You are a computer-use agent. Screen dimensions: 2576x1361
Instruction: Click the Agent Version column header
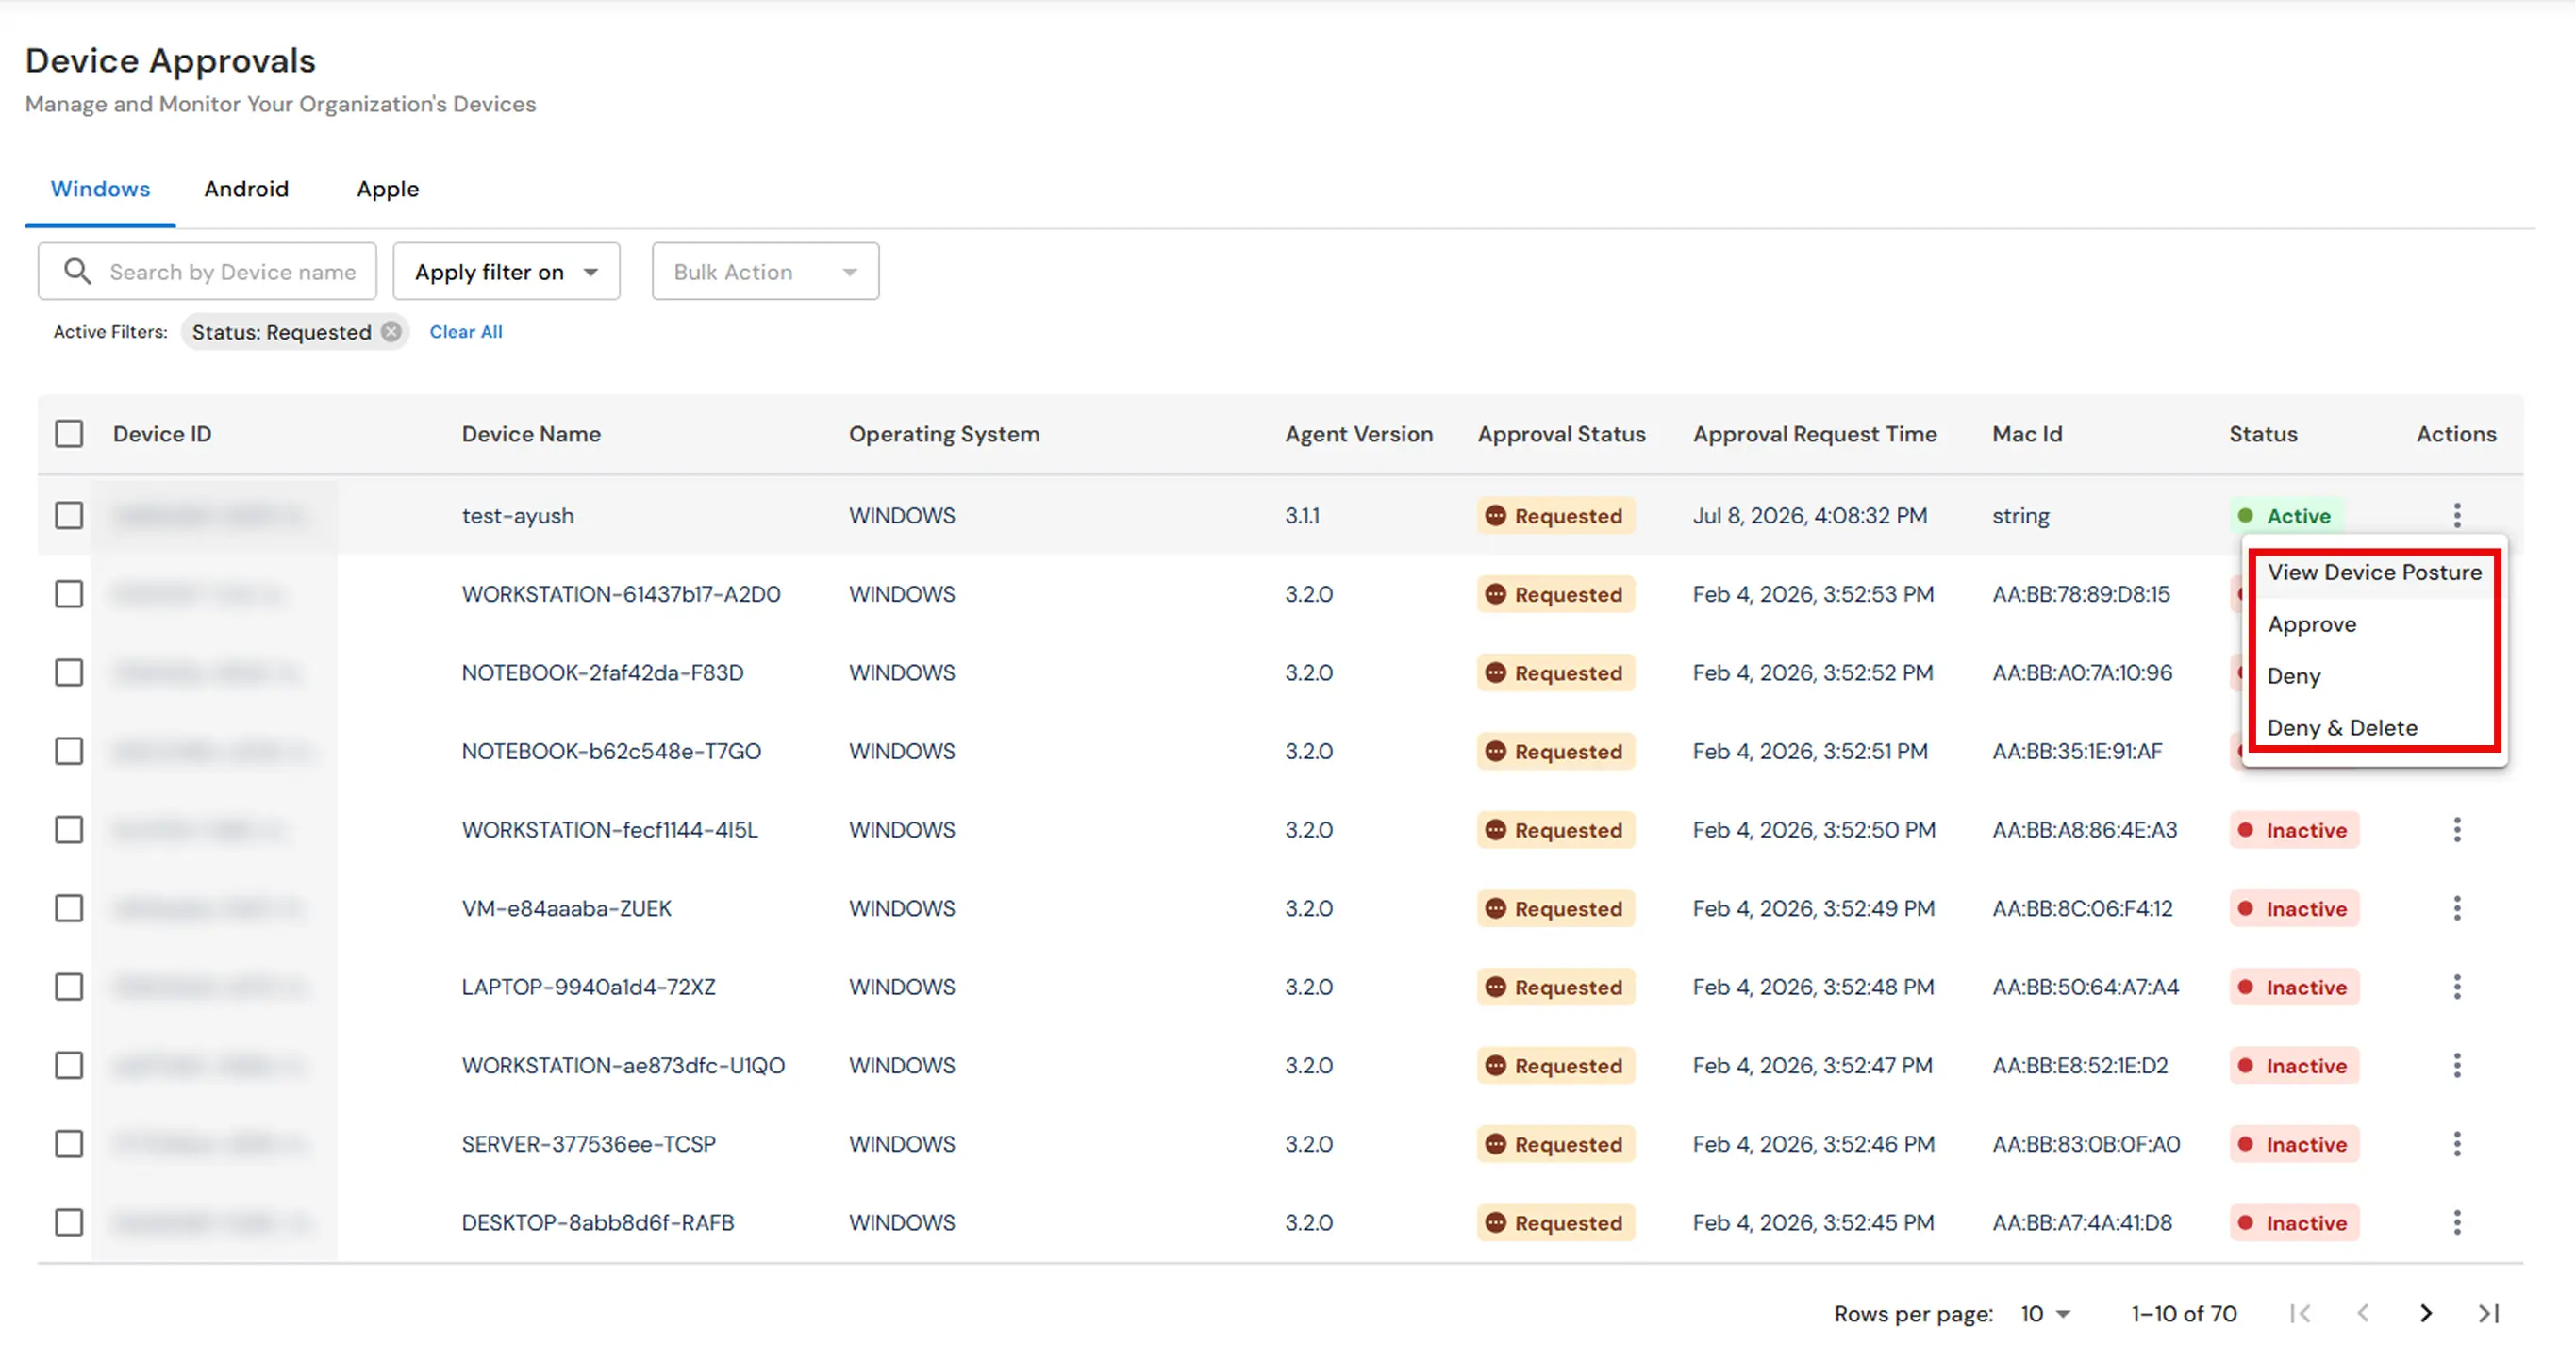click(x=1358, y=434)
